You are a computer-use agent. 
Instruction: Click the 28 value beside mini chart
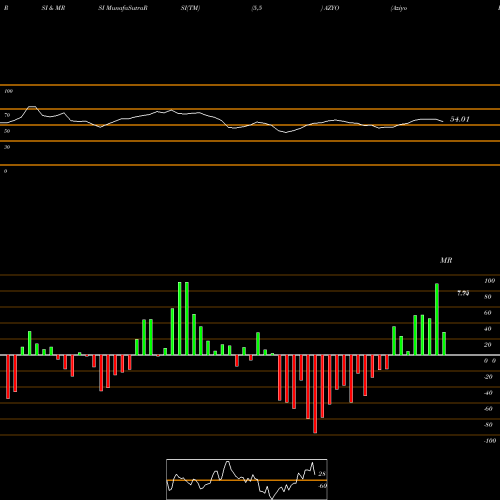click(322, 474)
